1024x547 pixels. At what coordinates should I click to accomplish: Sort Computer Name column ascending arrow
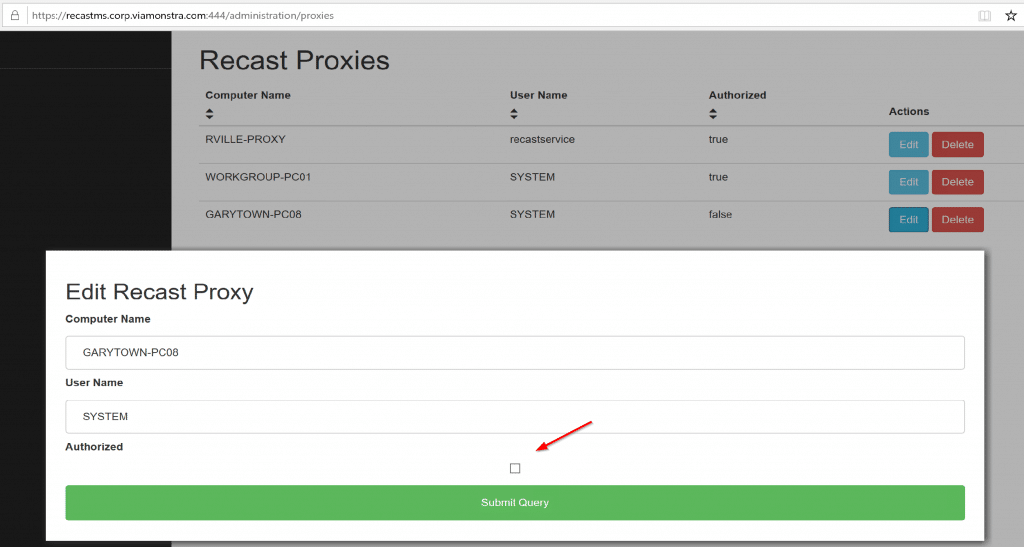(210, 110)
